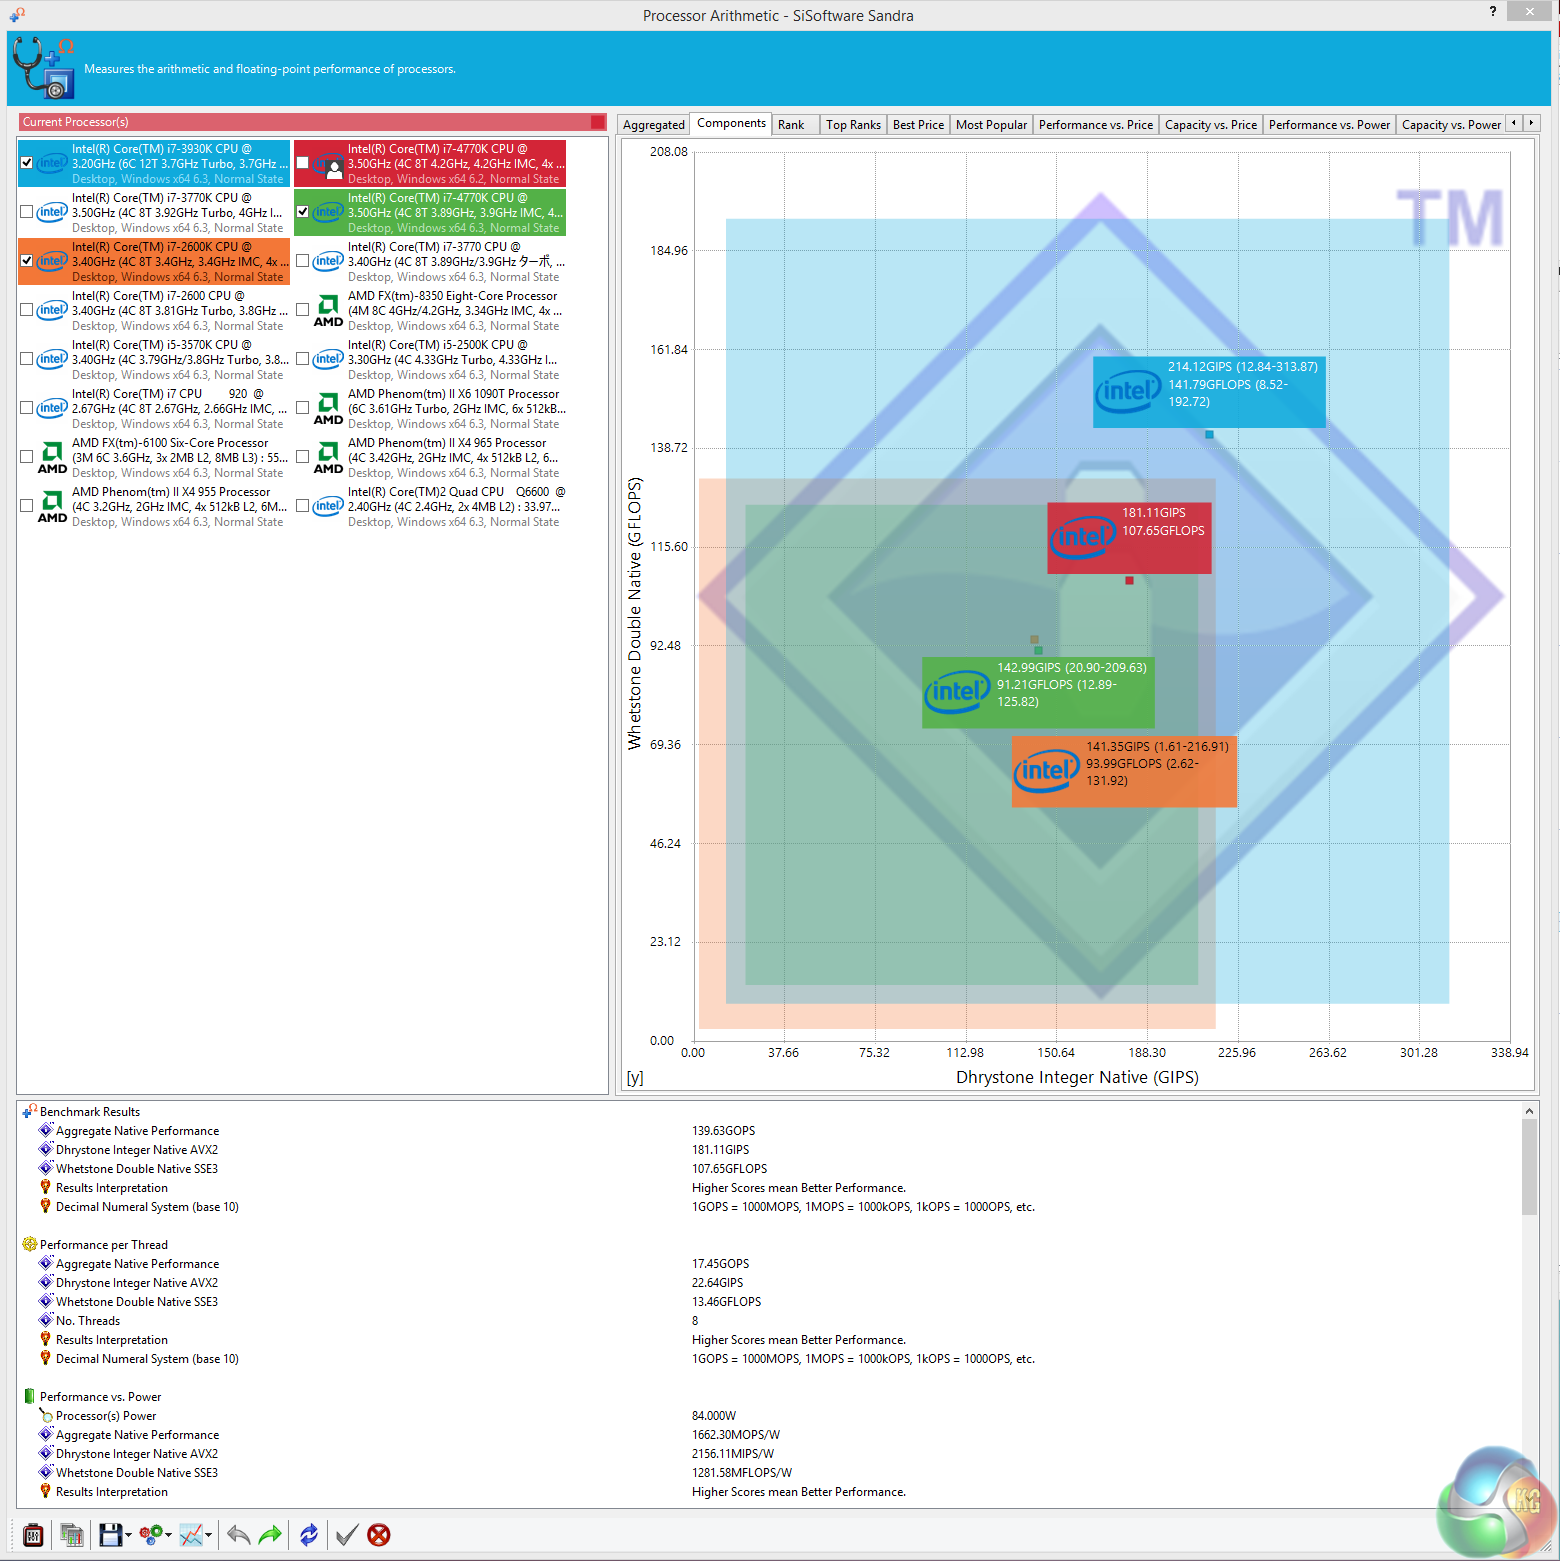Screen dimensions: 1560x1561
Task: Click the AMD logo for Phenom II X4 965
Action: coord(328,457)
